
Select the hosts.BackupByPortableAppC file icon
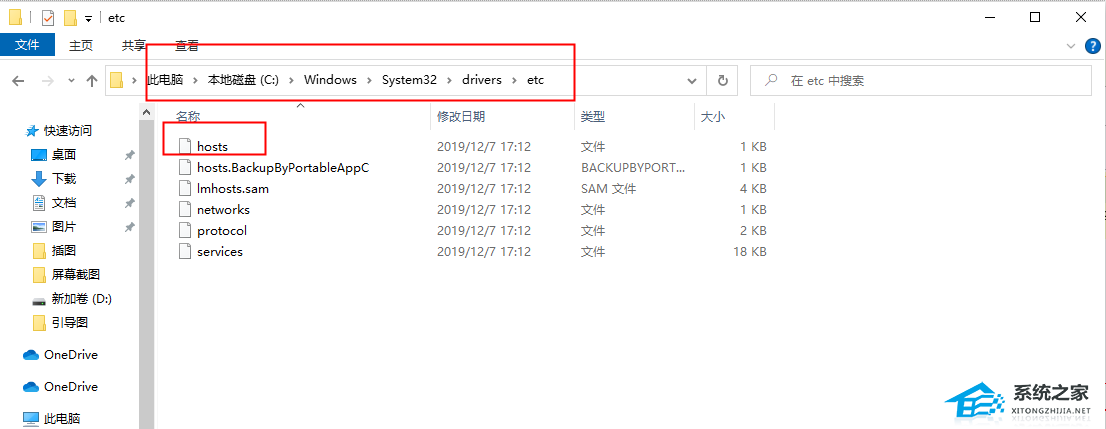click(x=185, y=167)
